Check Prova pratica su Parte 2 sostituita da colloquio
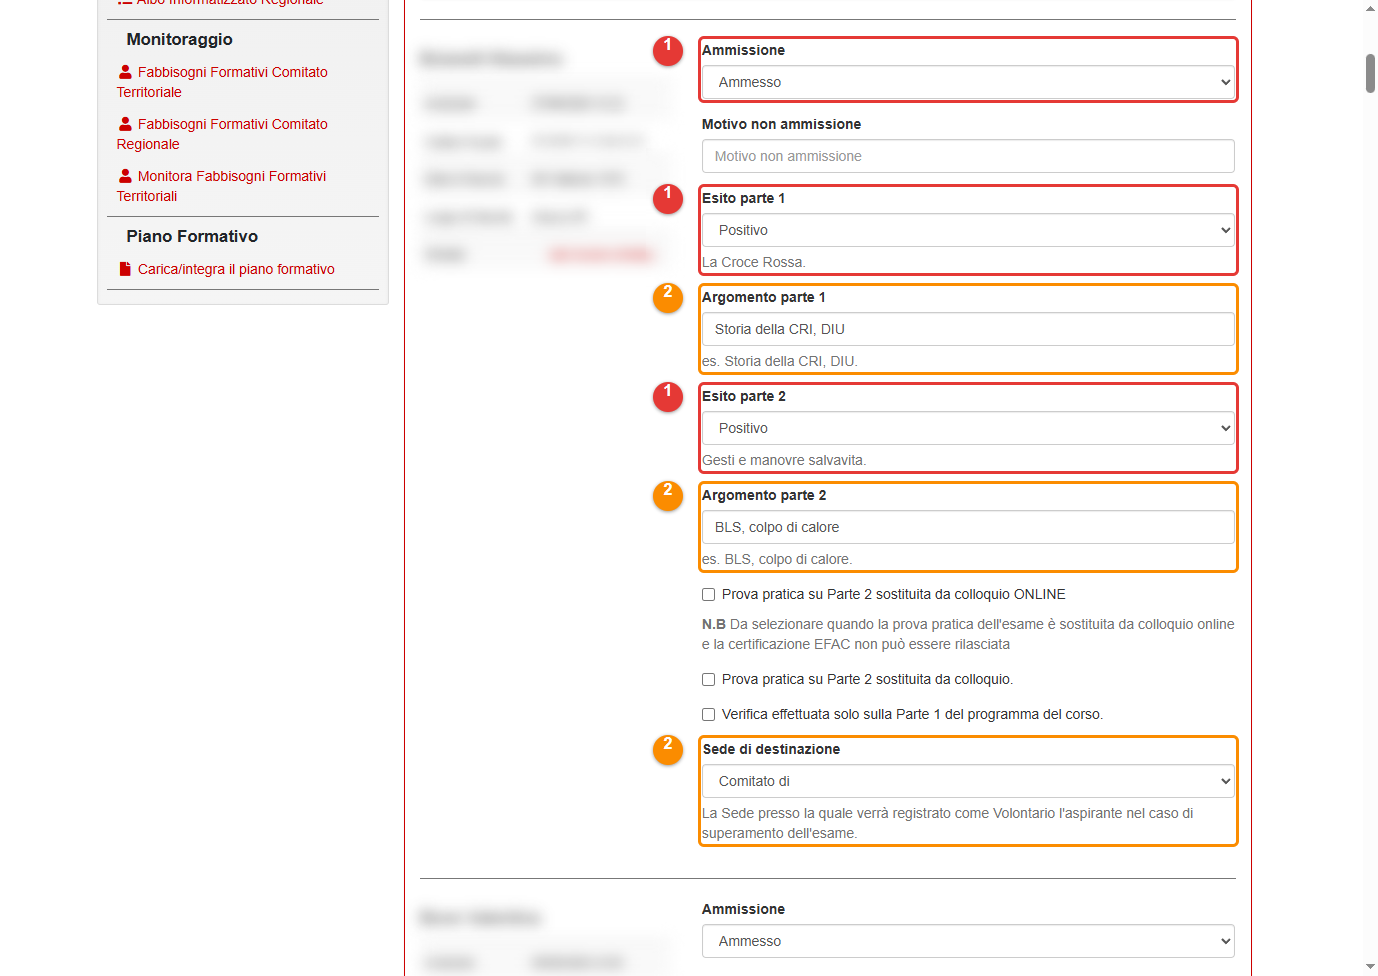The image size is (1378, 976). tap(708, 679)
